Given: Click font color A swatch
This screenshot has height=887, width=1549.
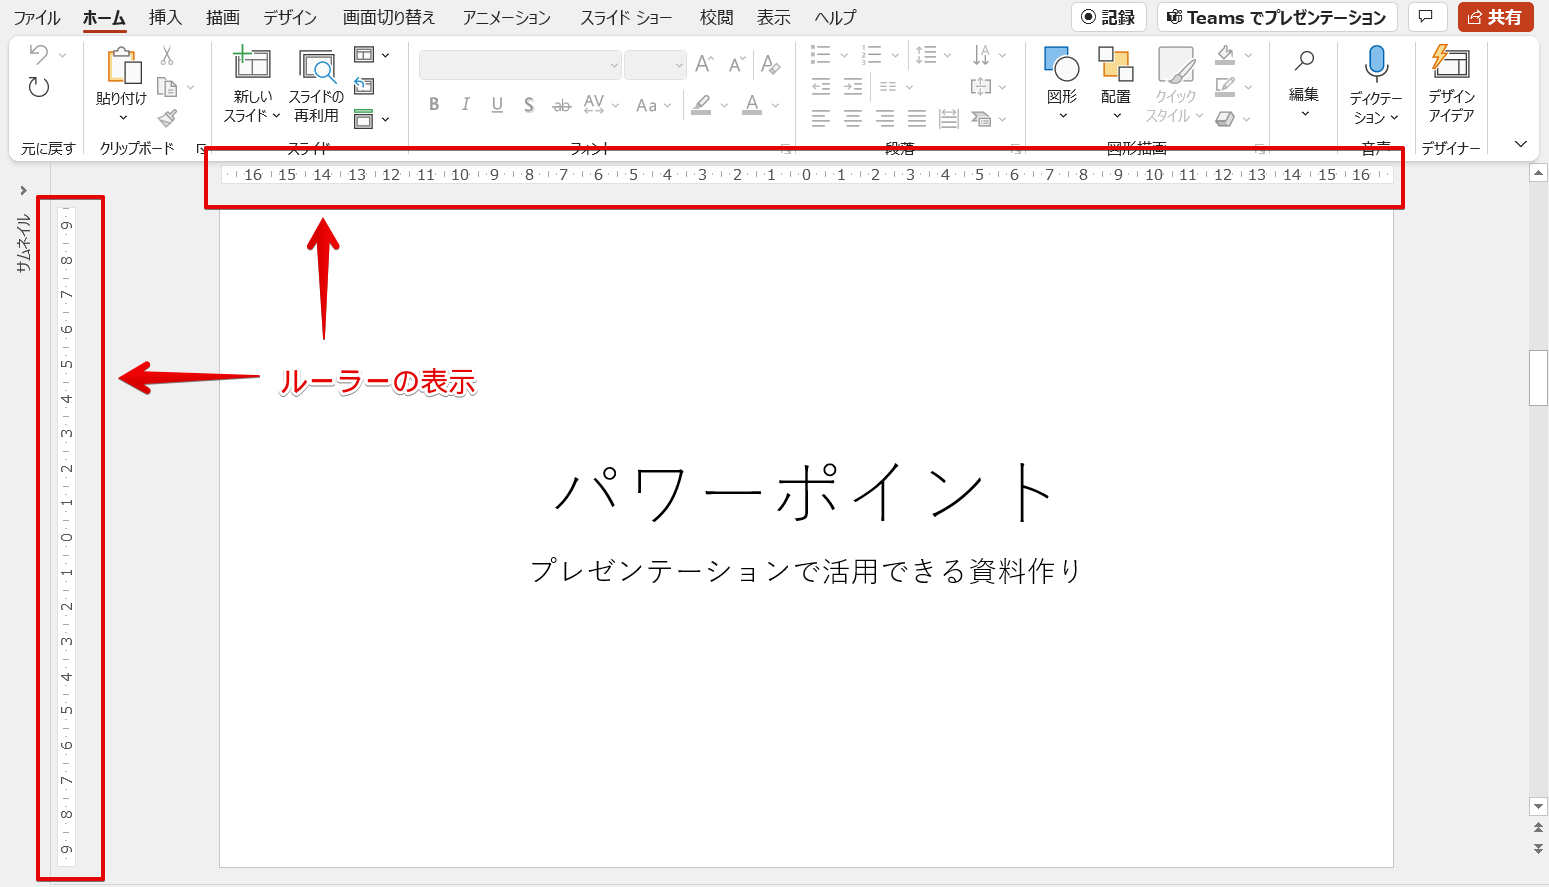Looking at the screenshot, I should tap(753, 105).
